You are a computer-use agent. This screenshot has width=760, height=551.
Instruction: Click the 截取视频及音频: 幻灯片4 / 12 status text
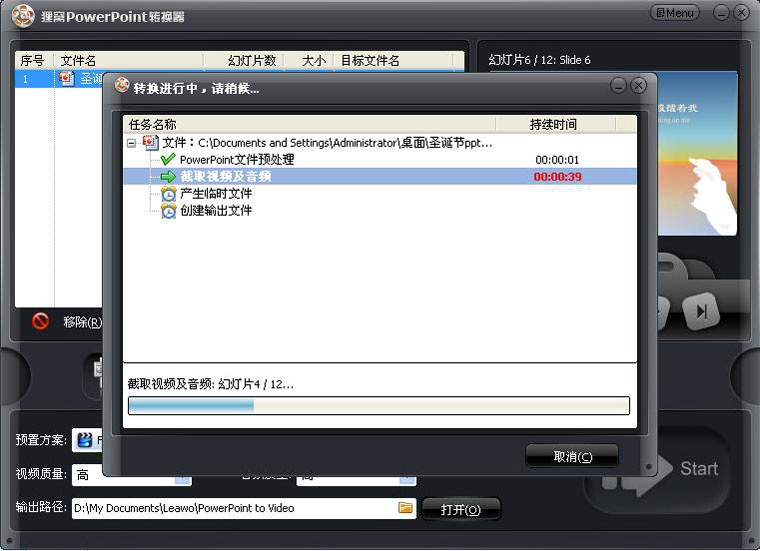click(211, 384)
